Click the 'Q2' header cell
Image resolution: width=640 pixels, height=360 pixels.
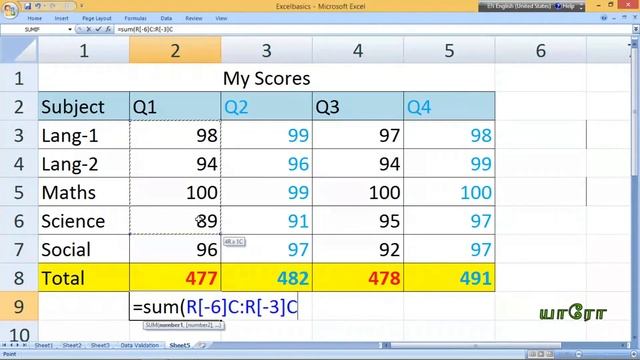click(267, 107)
